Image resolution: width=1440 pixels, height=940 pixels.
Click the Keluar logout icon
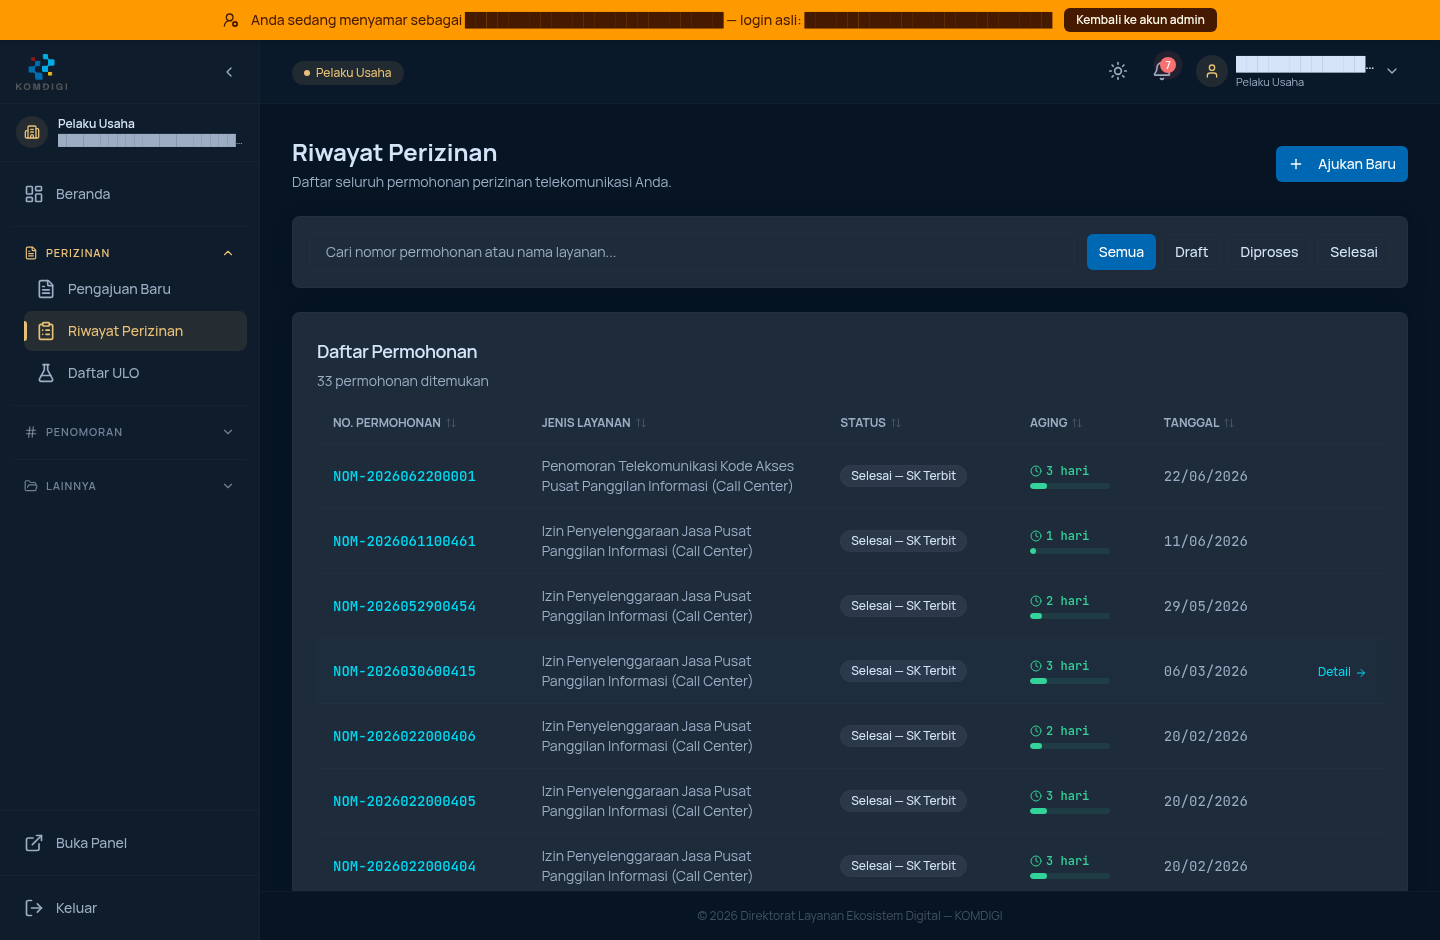click(x=34, y=908)
